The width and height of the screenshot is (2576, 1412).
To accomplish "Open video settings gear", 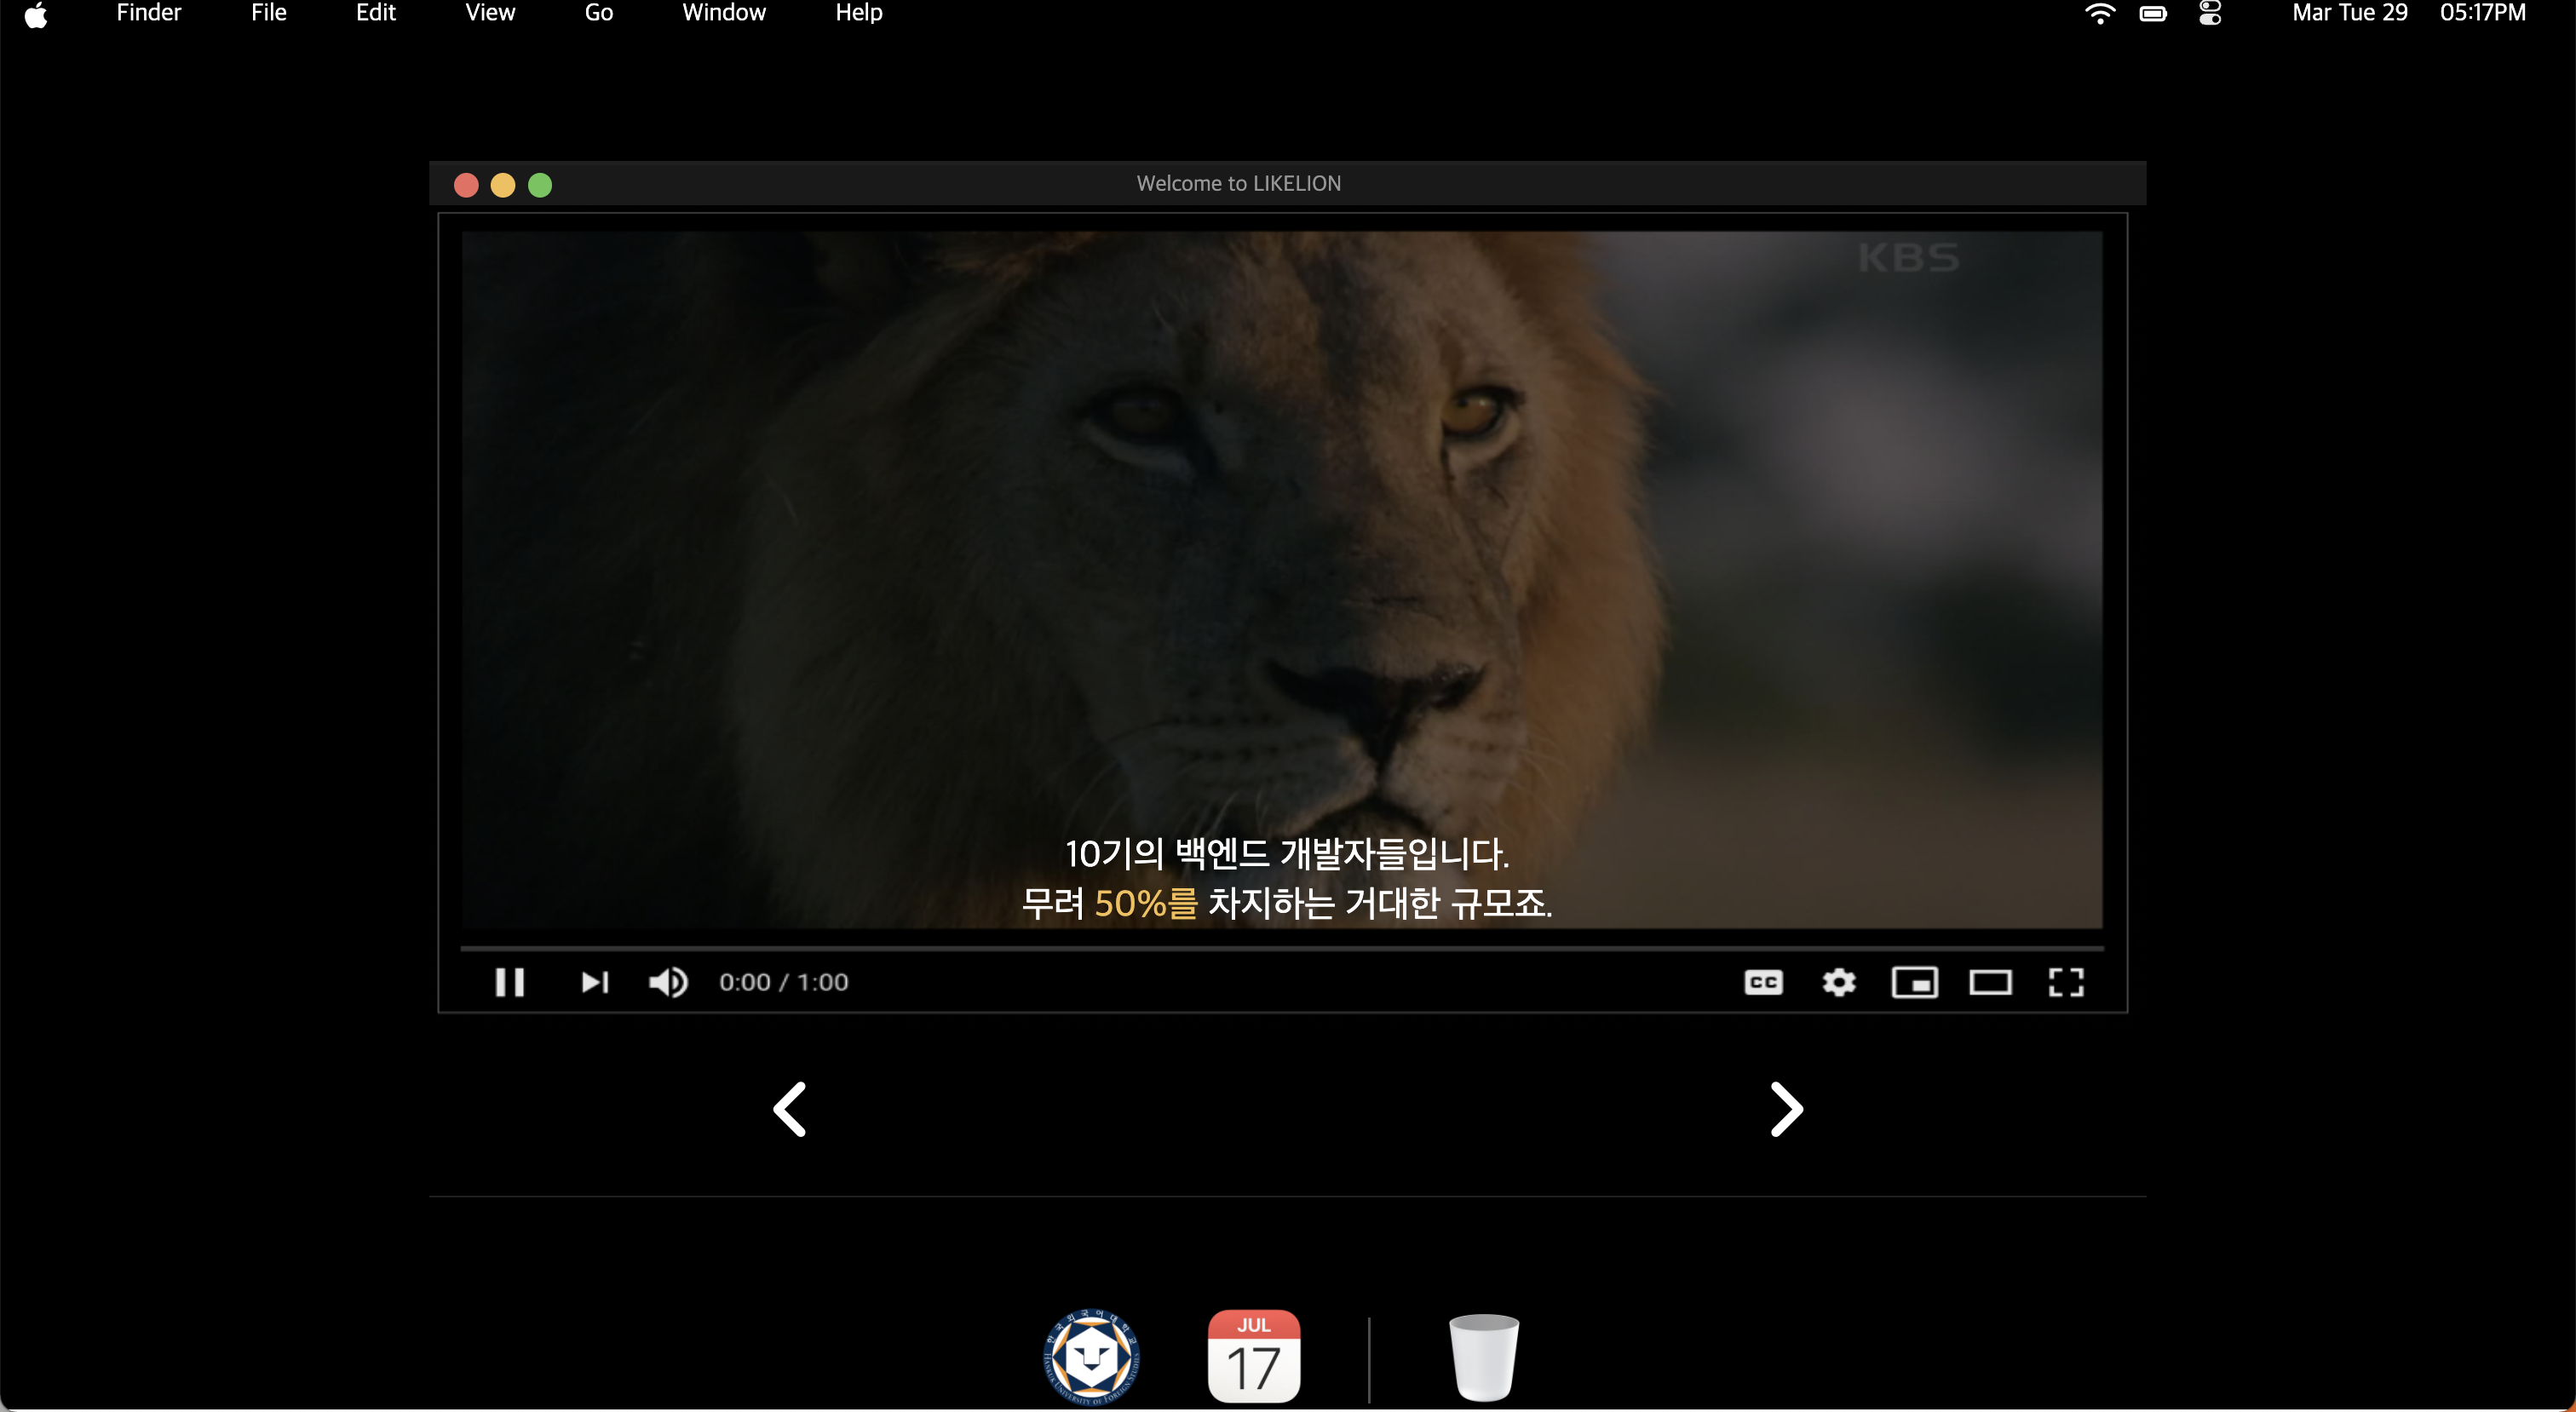I will click(1838, 982).
